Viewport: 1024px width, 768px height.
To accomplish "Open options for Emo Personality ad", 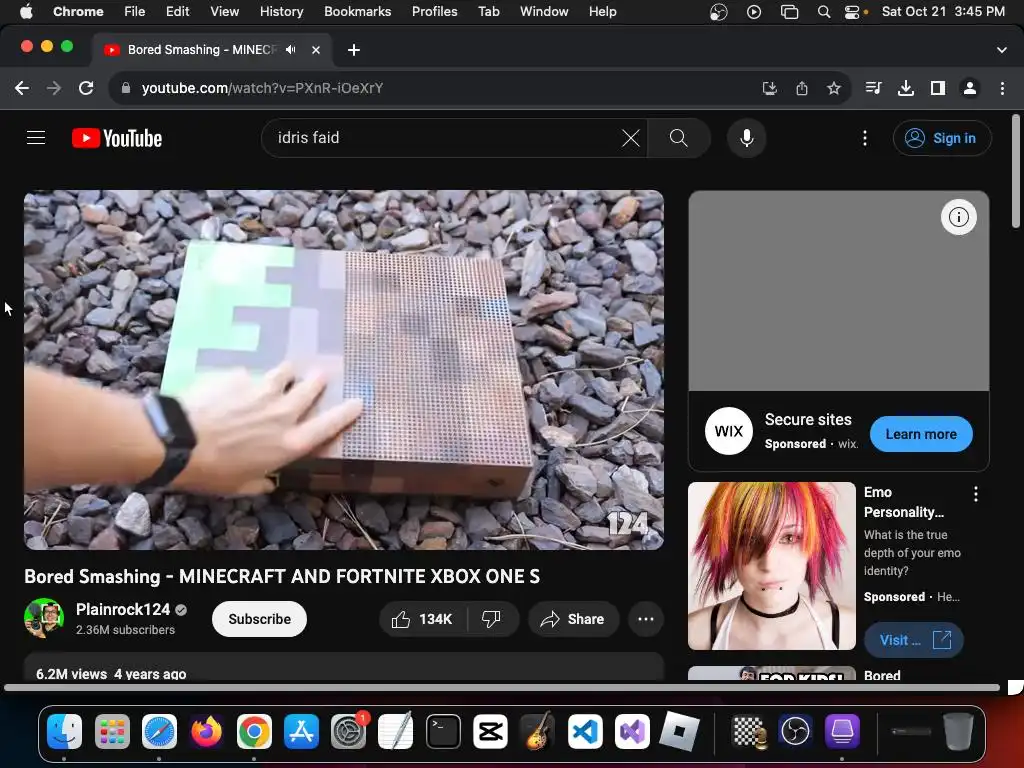I will pos(976,494).
